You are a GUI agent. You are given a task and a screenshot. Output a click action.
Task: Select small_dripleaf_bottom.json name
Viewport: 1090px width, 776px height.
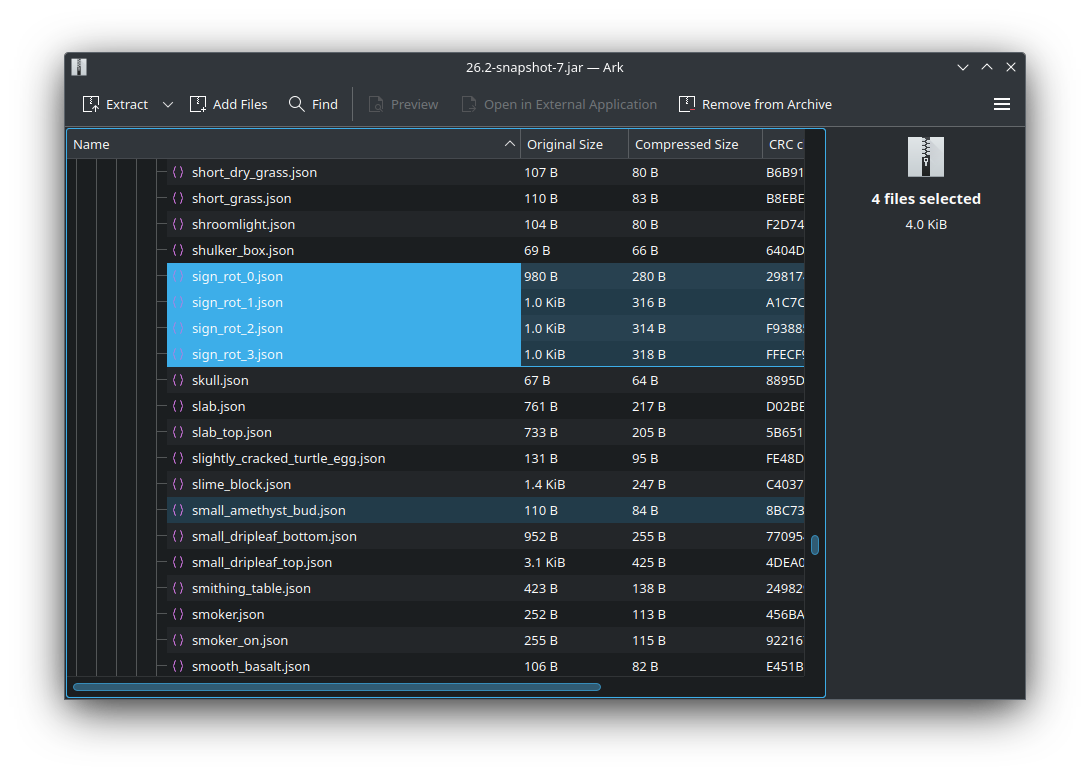click(x=274, y=536)
